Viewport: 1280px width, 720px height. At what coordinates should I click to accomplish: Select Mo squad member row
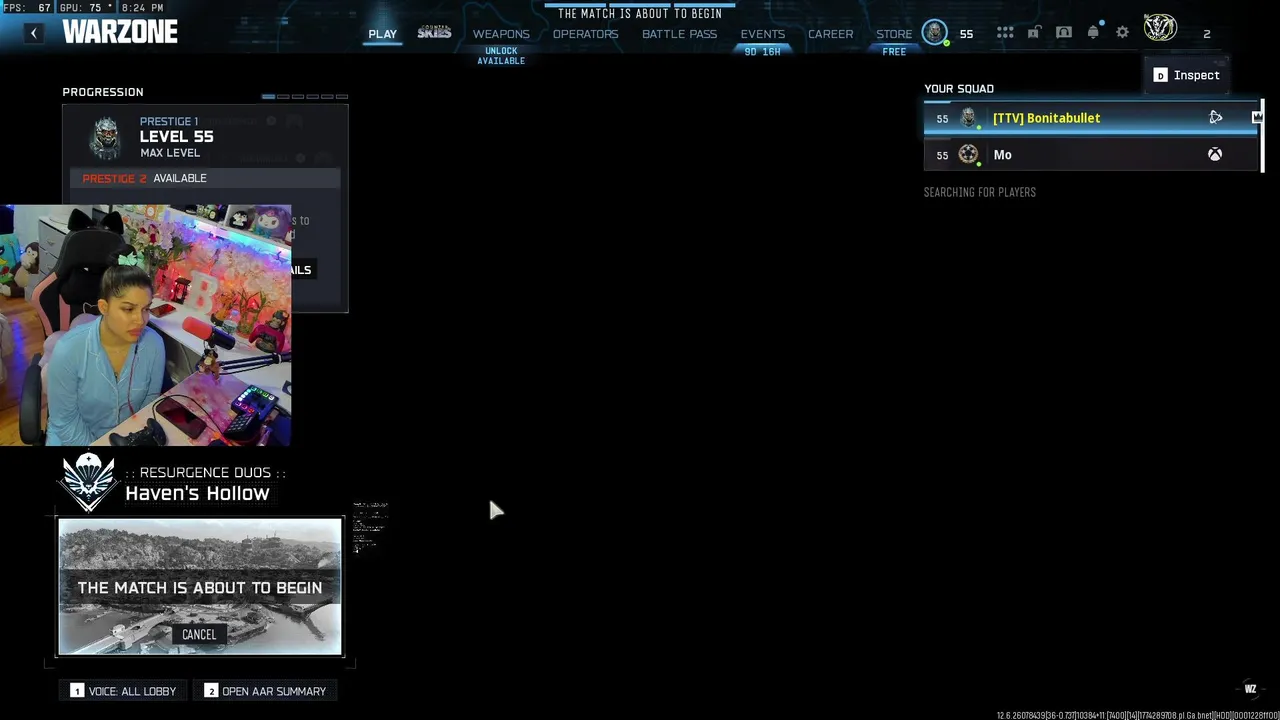point(1091,155)
